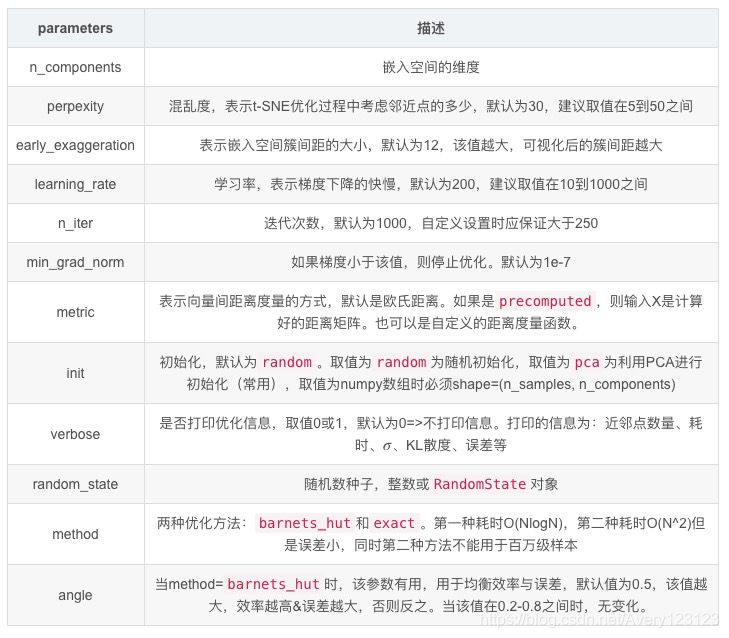Viewport: 729px width, 638px height.
Task: Click the red 'precomputed' code word
Action: click(x=545, y=301)
